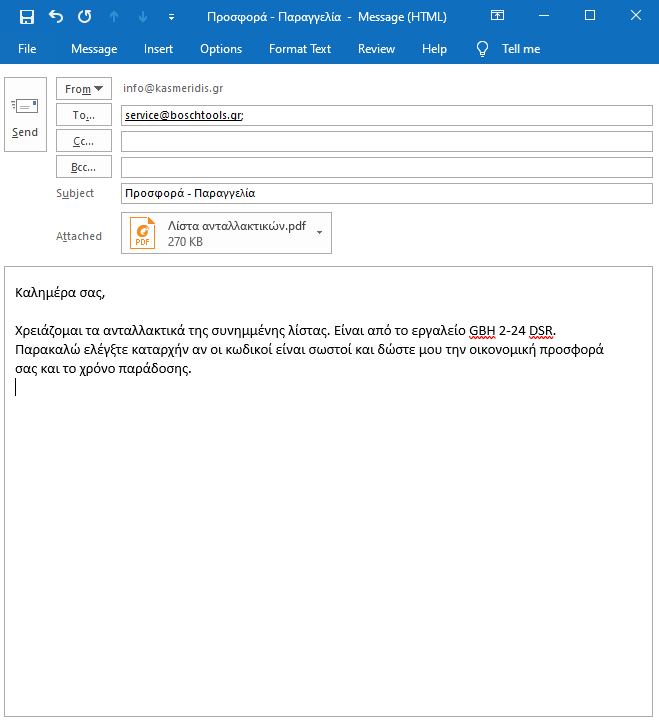The image size is (659, 720).
Task: Open the Help tab
Action: click(434, 49)
